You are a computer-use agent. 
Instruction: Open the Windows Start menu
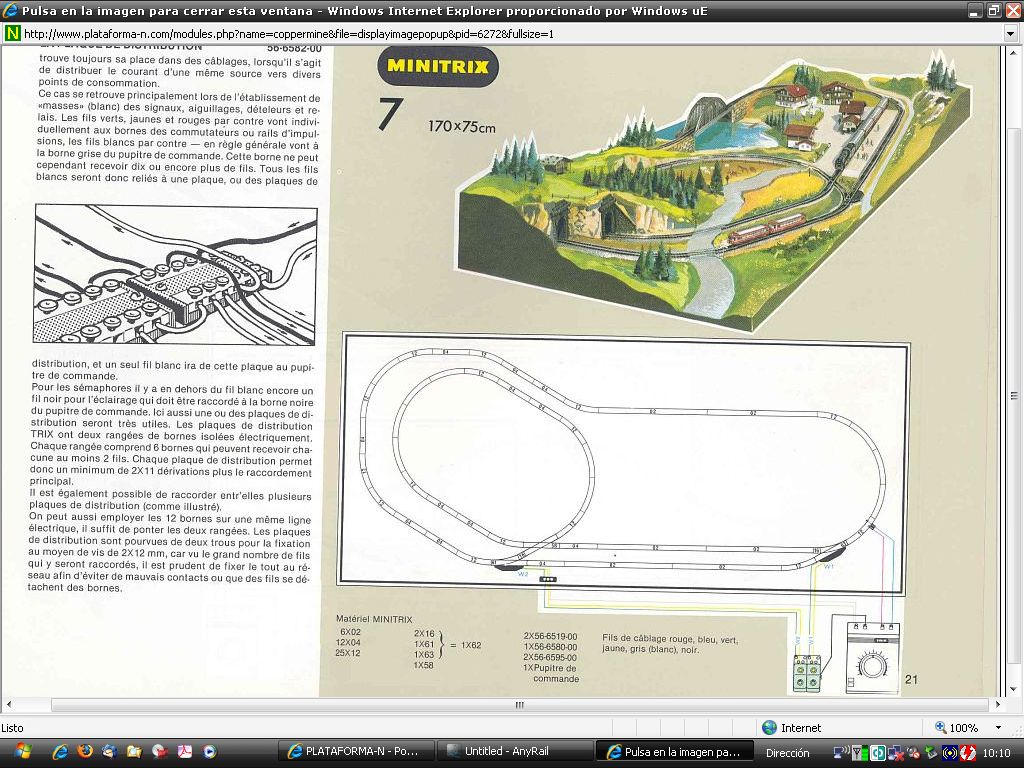coord(22,751)
